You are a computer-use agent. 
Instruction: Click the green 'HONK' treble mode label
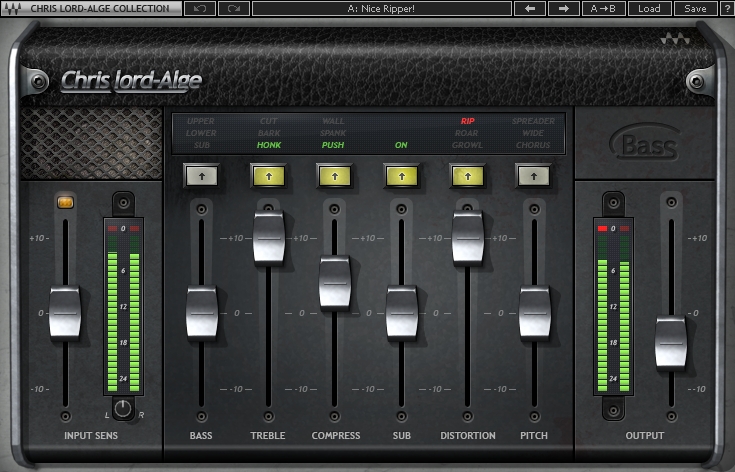pyautogui.click(x=269, y=145)
